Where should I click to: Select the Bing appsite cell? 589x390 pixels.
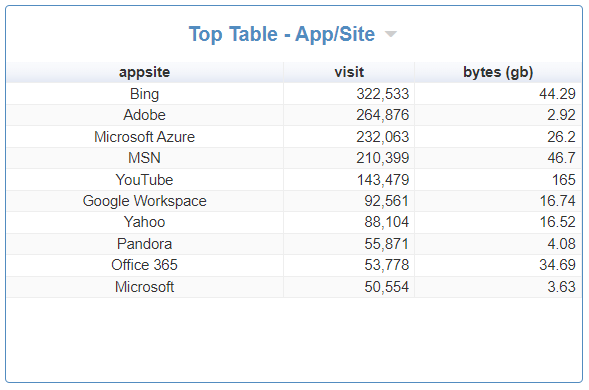(x=145, y=94)
